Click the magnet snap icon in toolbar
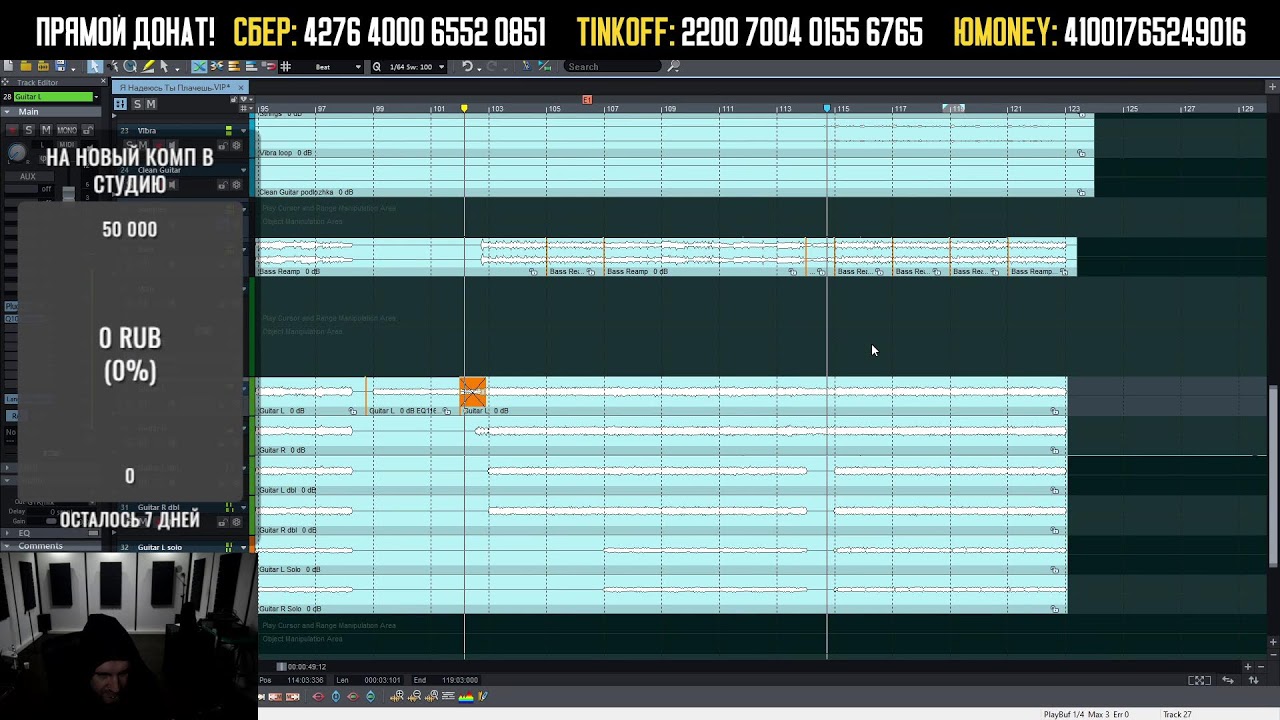This screenshot has width=1280, height=720. tap(269, 67)
